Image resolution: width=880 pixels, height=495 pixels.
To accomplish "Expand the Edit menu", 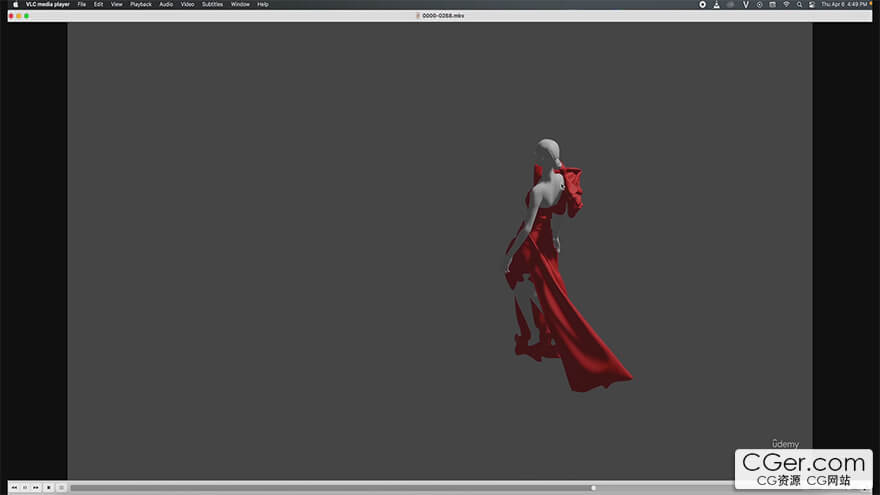I will click(x=98, y=4).
